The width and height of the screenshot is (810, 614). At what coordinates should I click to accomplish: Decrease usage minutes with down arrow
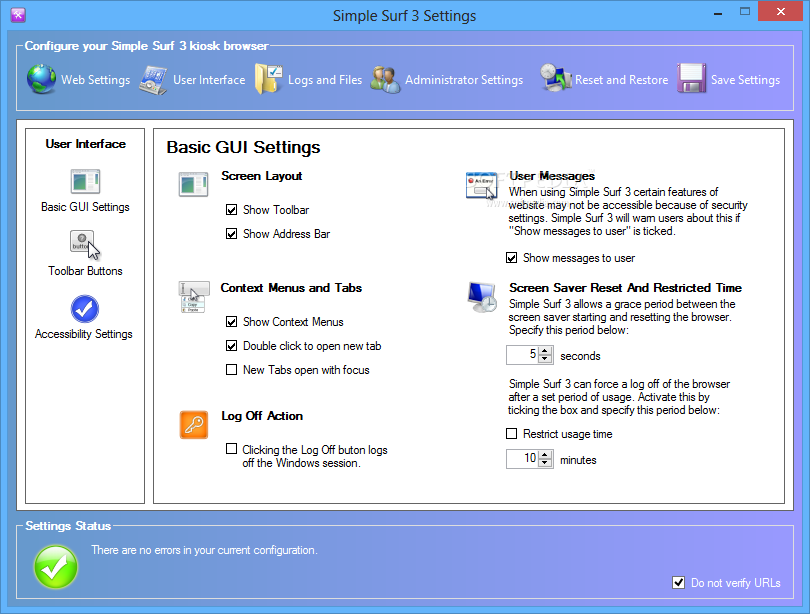pos(544,463)
